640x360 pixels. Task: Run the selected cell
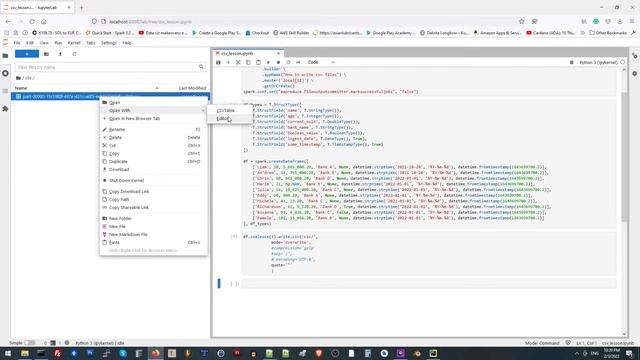click(x=268, y=62)
